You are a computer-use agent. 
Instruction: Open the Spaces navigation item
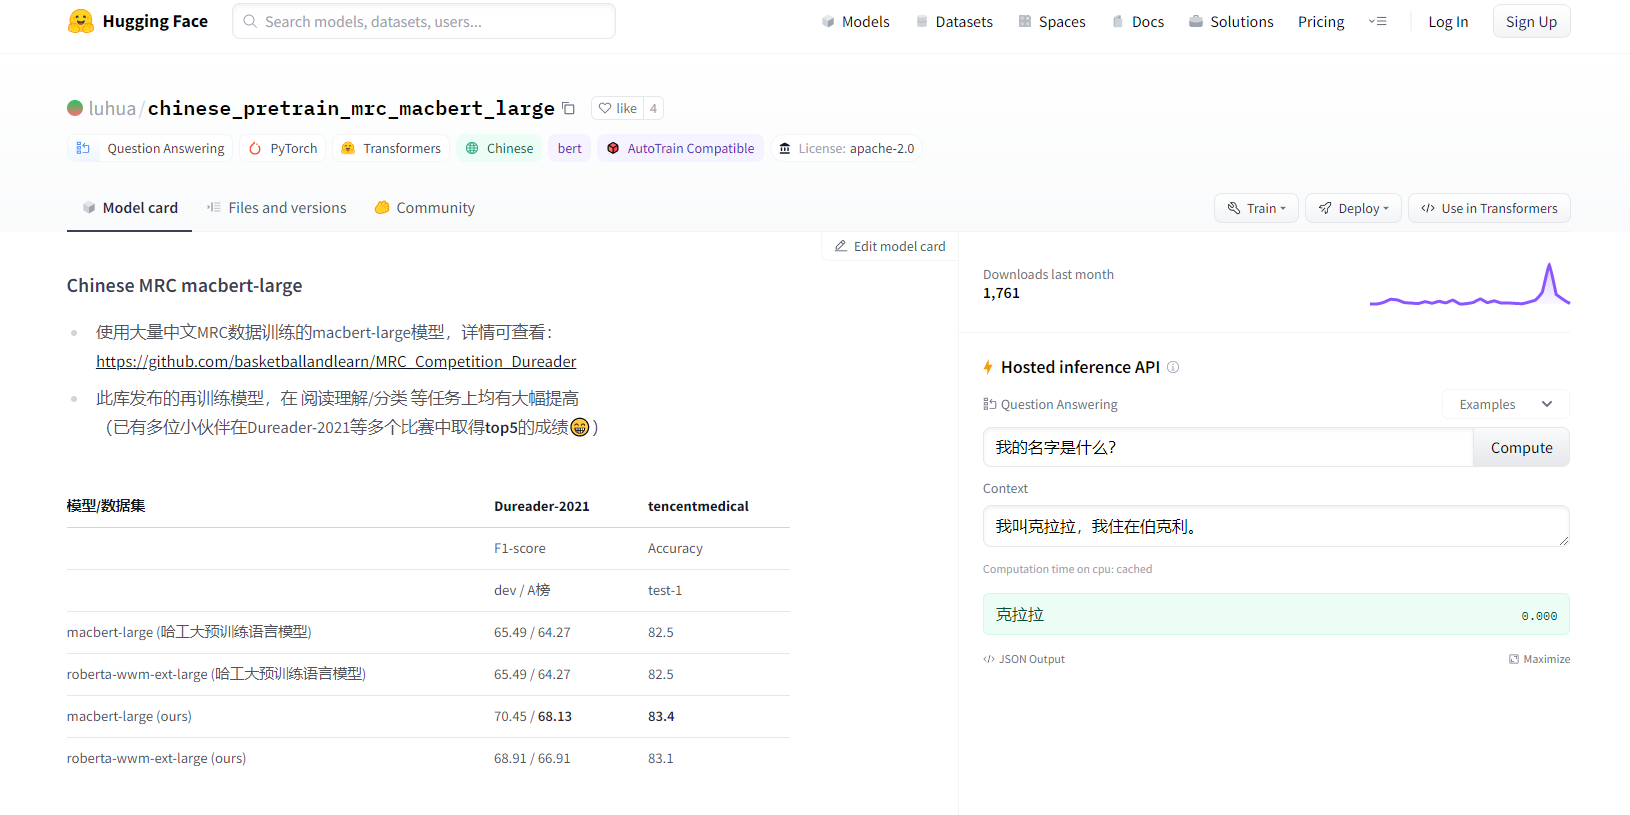(x=1052, y=21)
